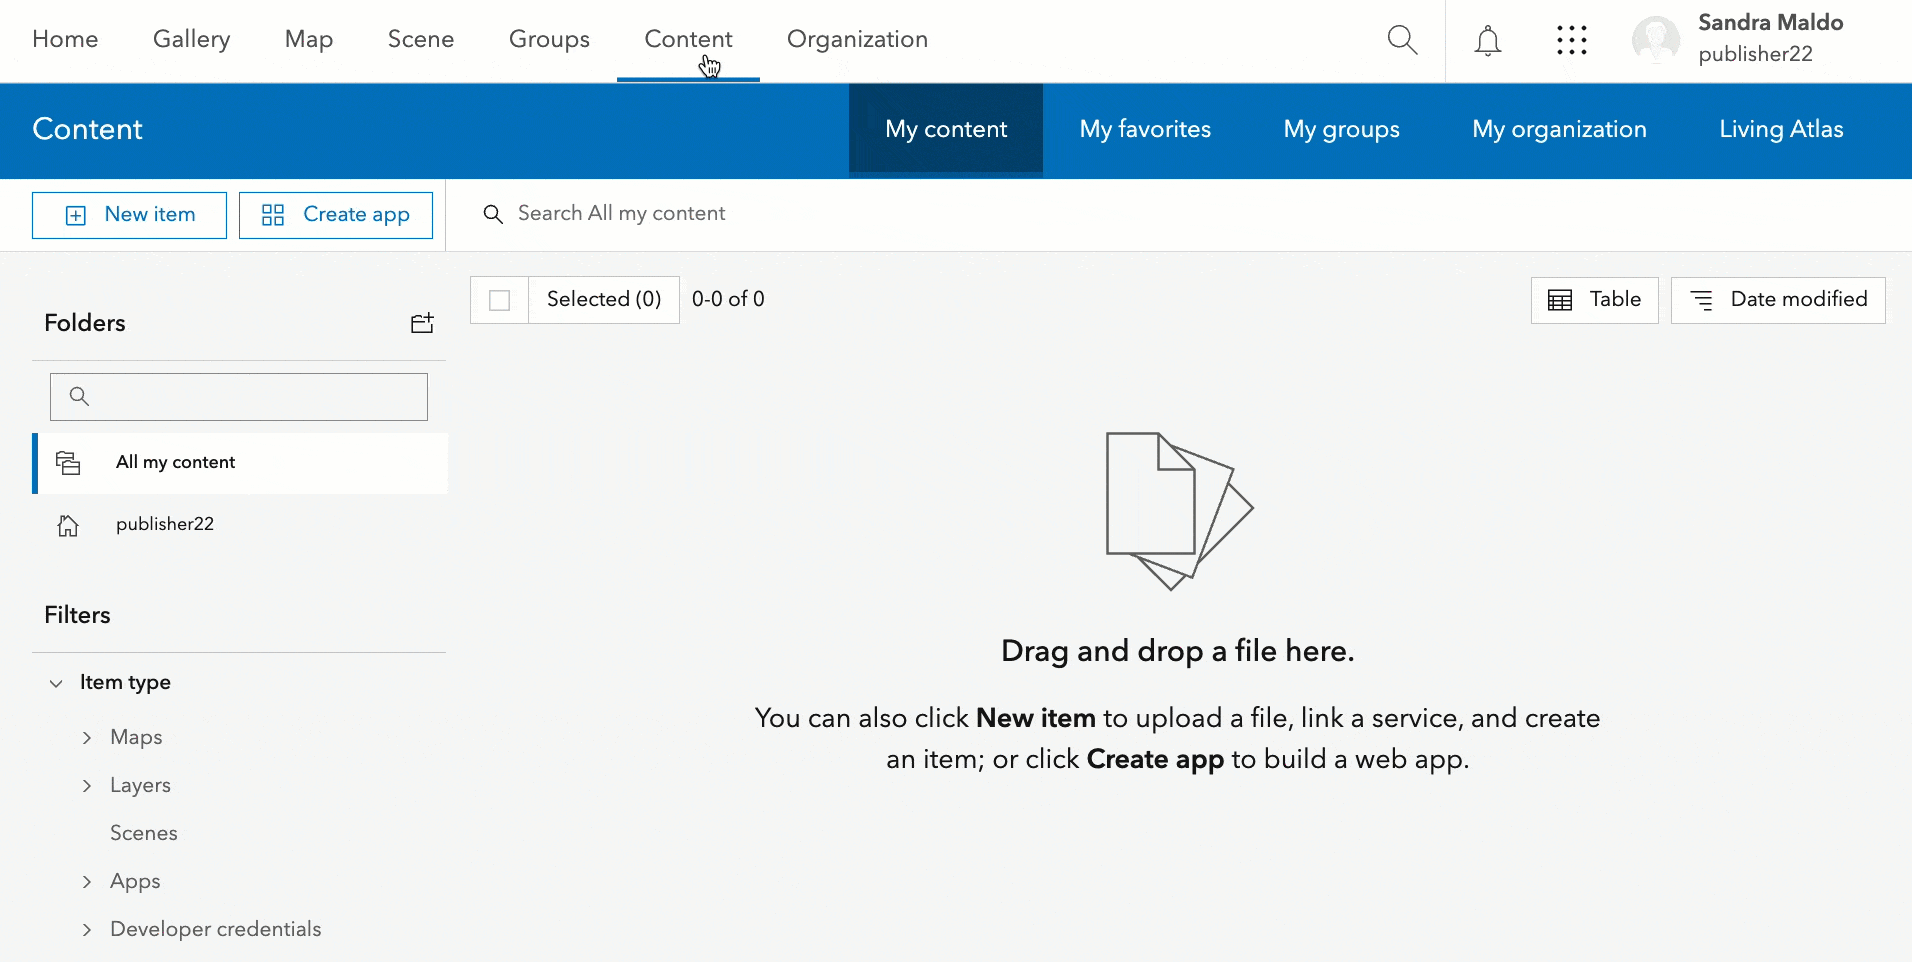Switch to Table view

pyautogui.click(x=1594, y=299)
